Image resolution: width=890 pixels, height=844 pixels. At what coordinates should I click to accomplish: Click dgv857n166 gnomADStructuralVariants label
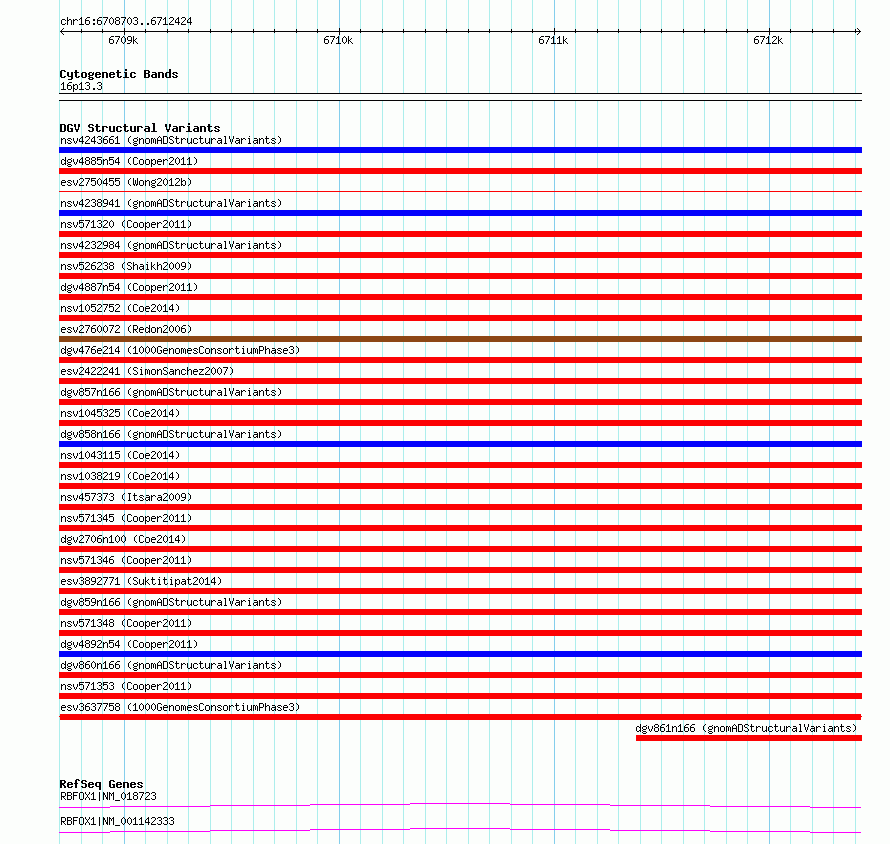point(171,392)
